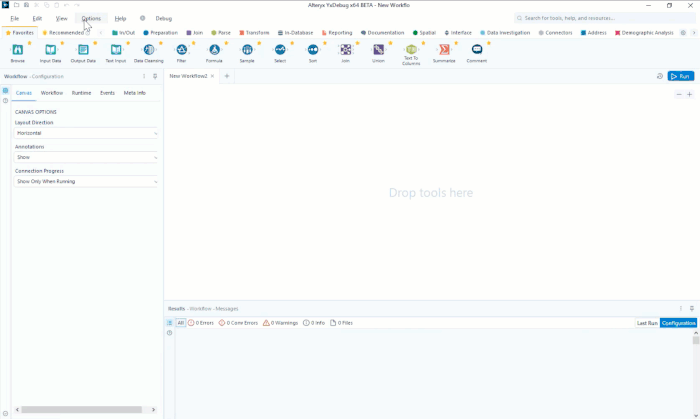This screenshot has height=419, width=700.
Task: Switch Results to Last Run view
Action: coord(647,323)
